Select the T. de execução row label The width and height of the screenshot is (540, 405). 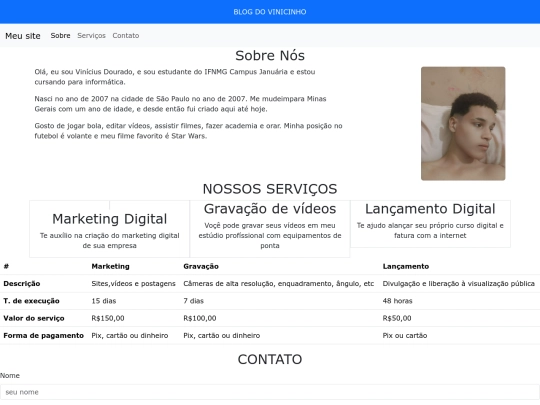point(31,301)
